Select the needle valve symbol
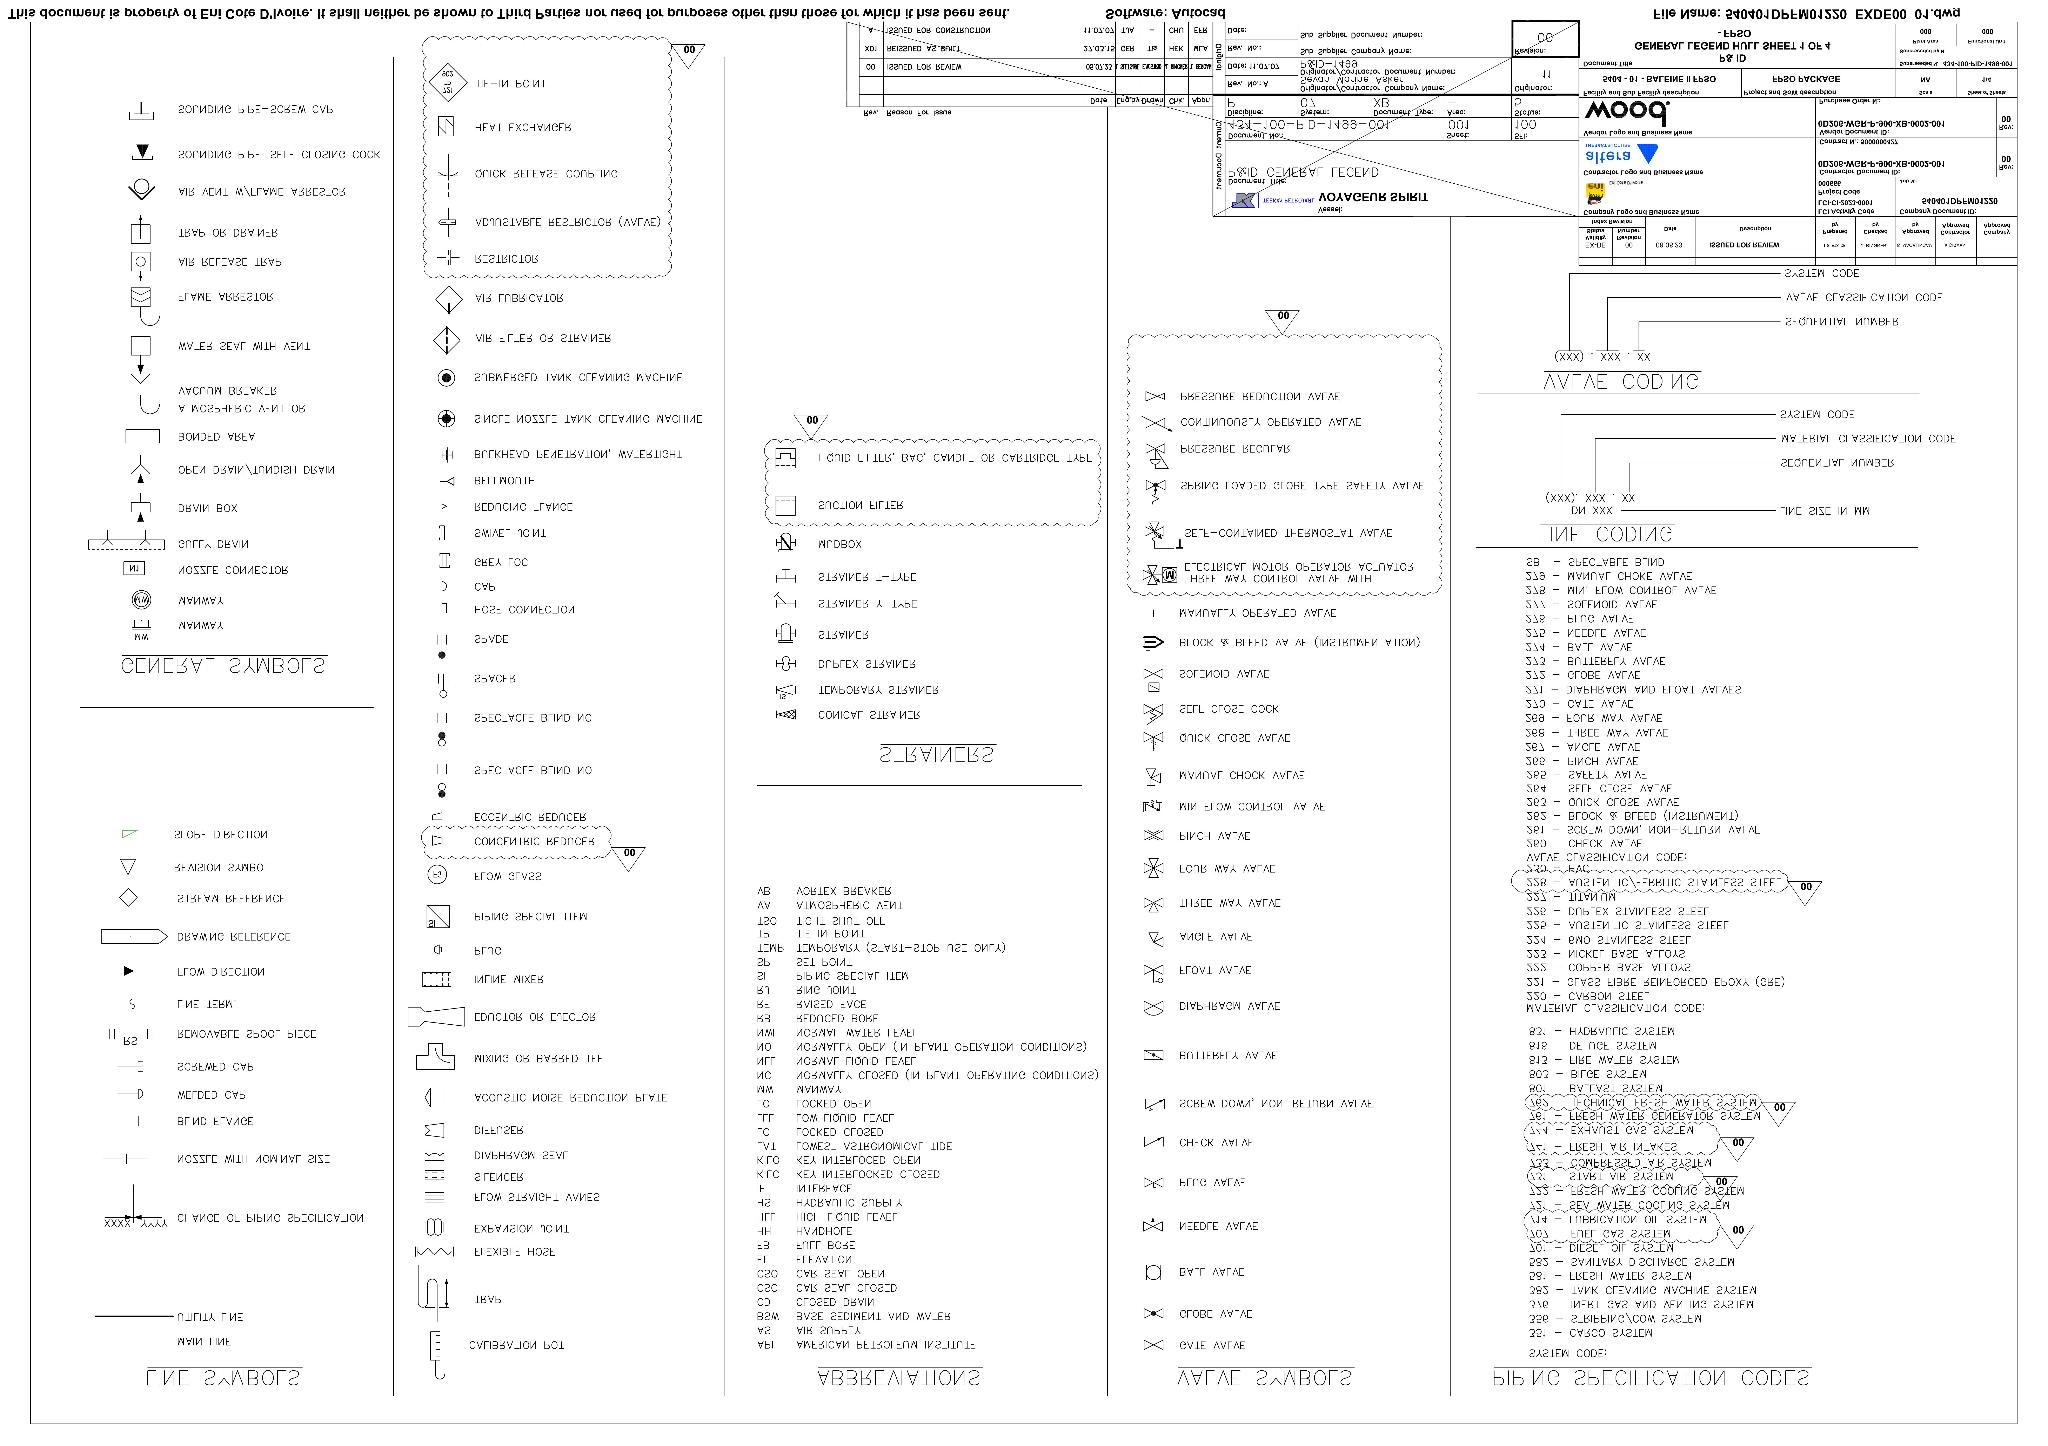2048x1446 pixels. point(1153,1225)
